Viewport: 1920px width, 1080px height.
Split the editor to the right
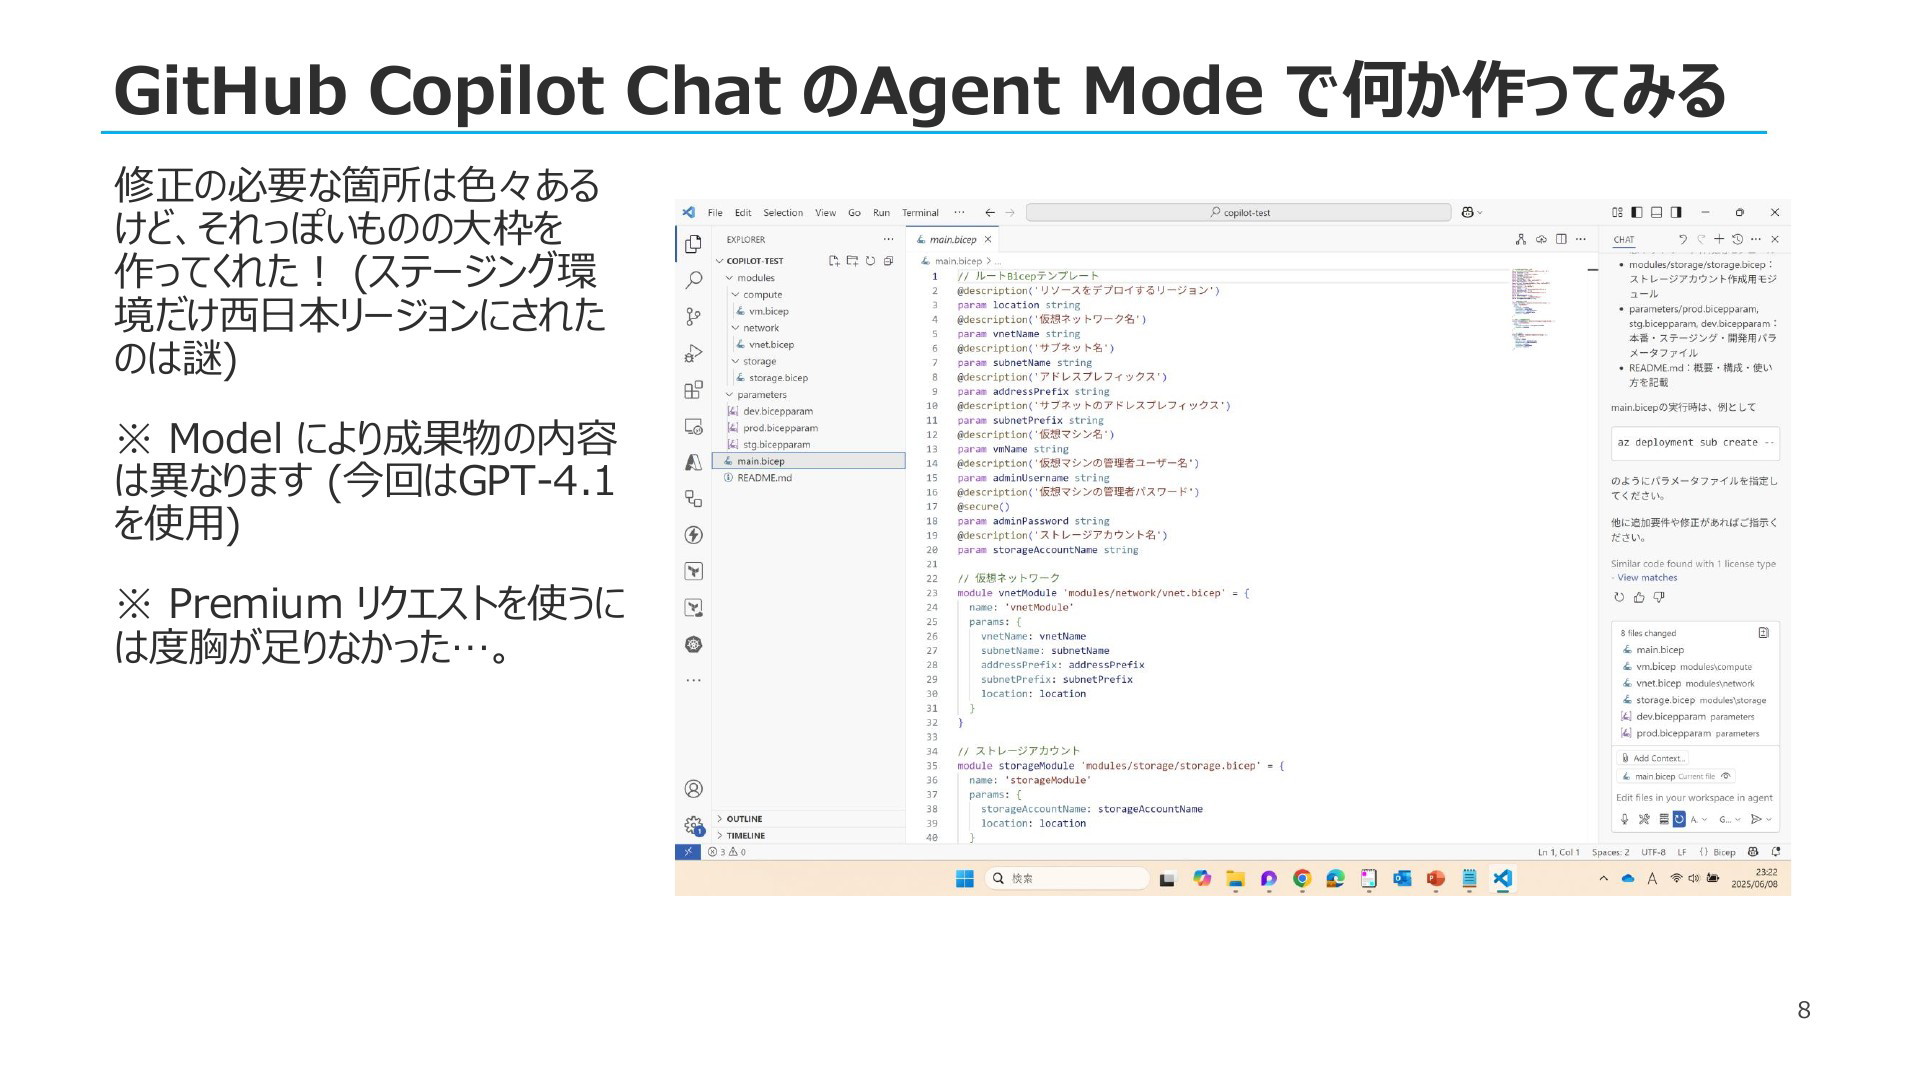click(1561, 239)
